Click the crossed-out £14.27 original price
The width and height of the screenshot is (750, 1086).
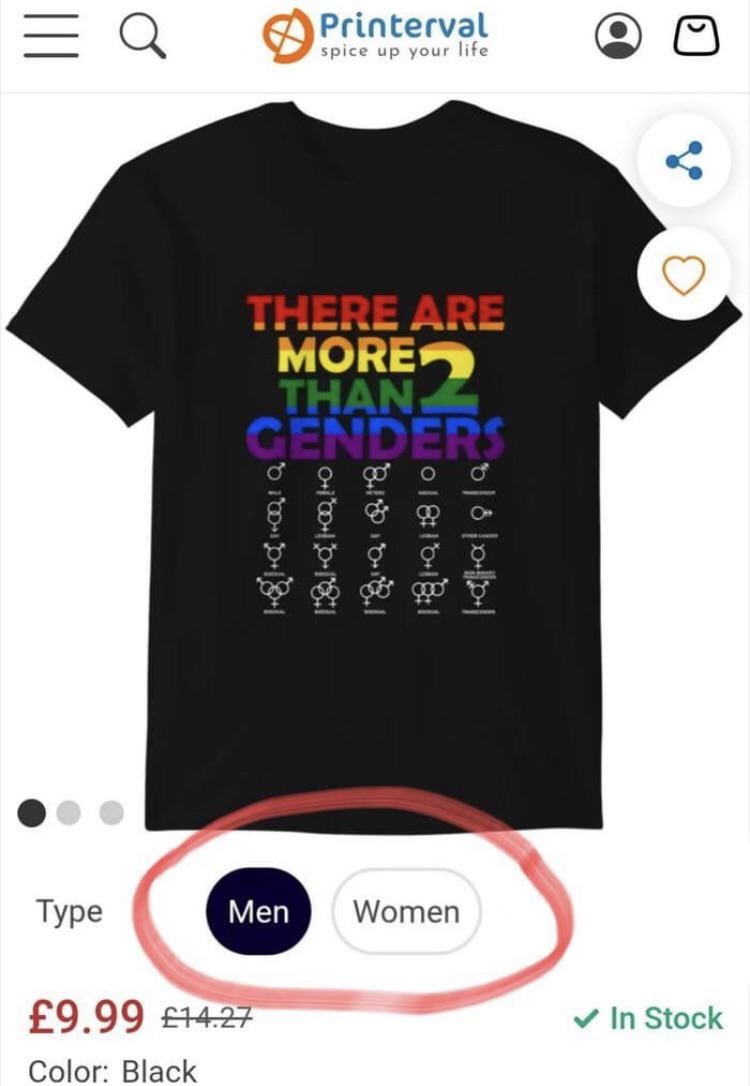(207, 1017)
